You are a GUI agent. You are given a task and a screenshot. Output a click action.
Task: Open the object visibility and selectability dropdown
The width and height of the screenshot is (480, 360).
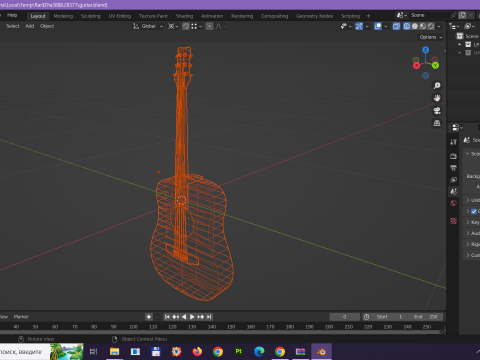346,26
